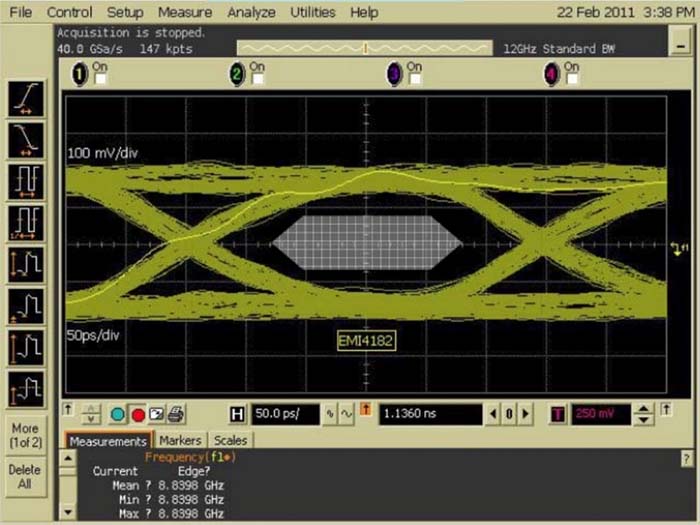Click the minimize dash button at top right
The image size is (700, 525).
680,41
